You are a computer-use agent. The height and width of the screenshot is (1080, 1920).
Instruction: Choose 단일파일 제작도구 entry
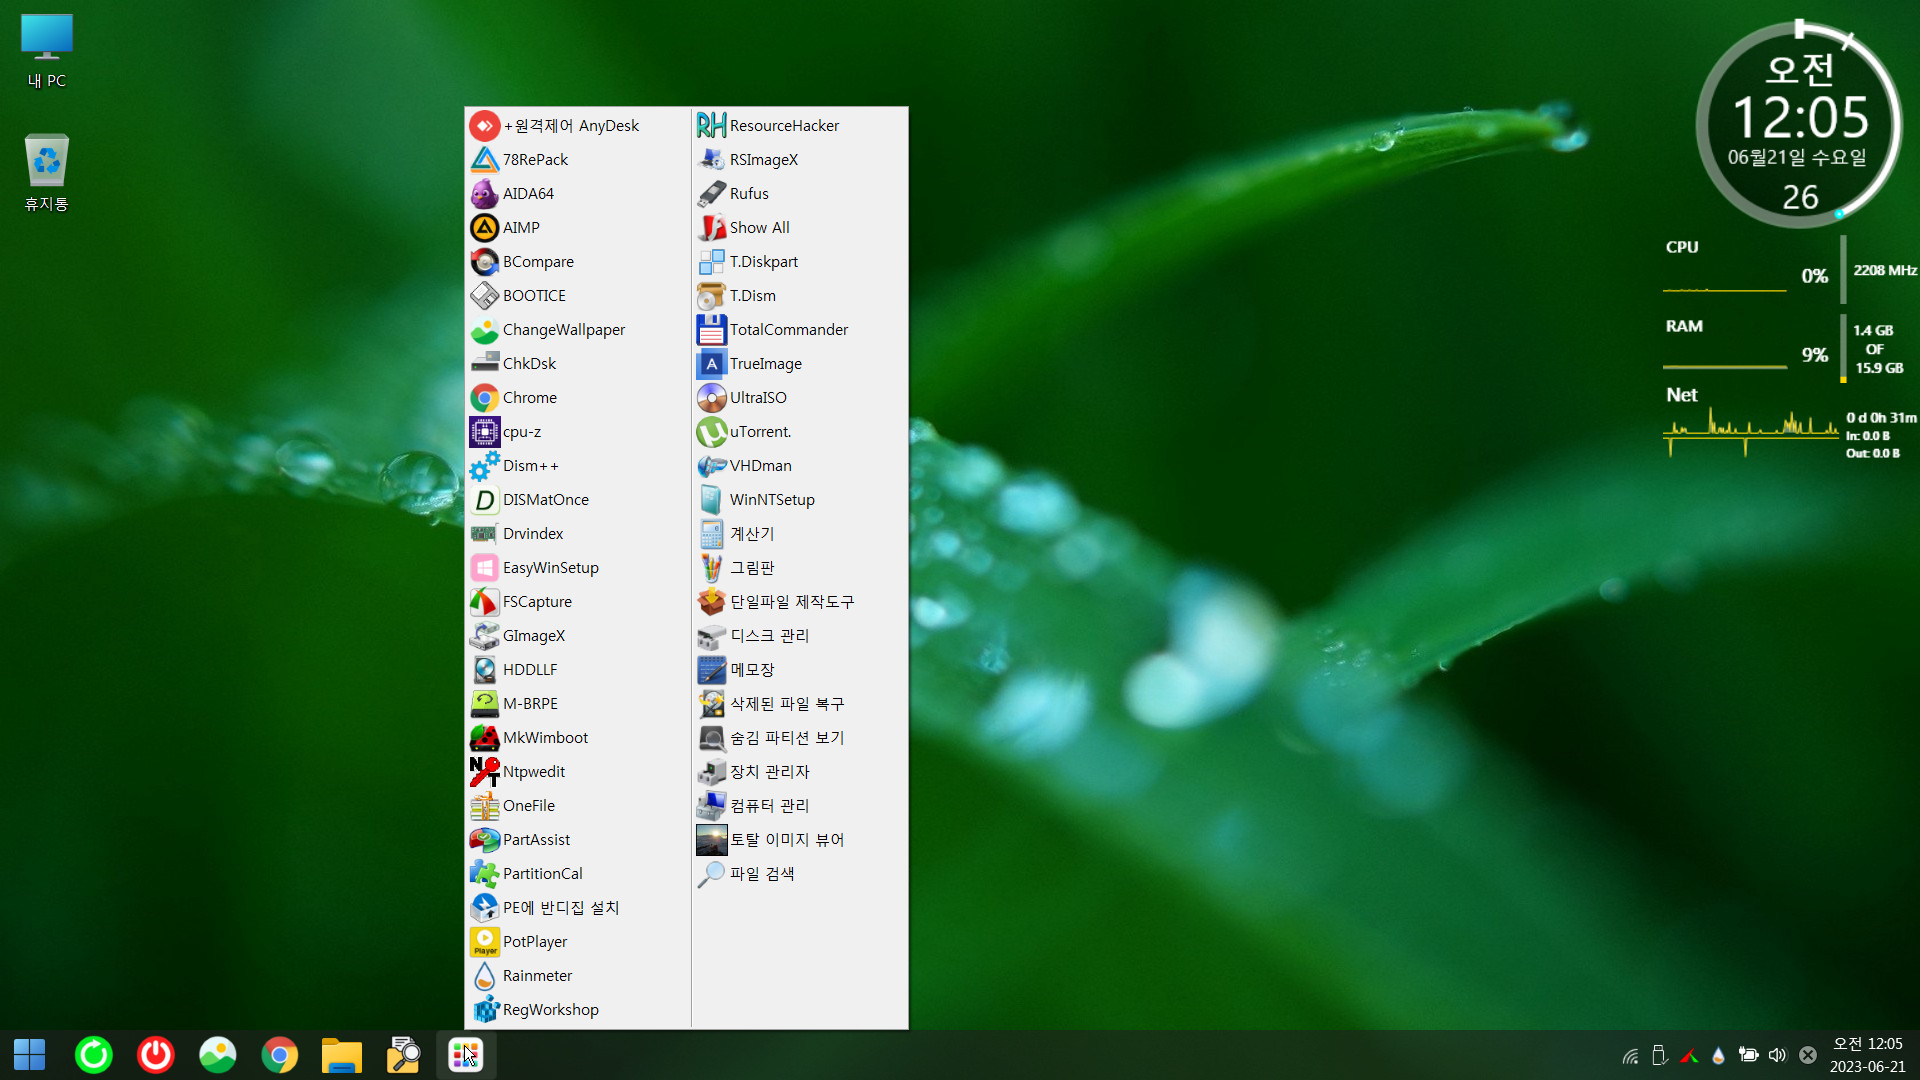click(800, 602)
